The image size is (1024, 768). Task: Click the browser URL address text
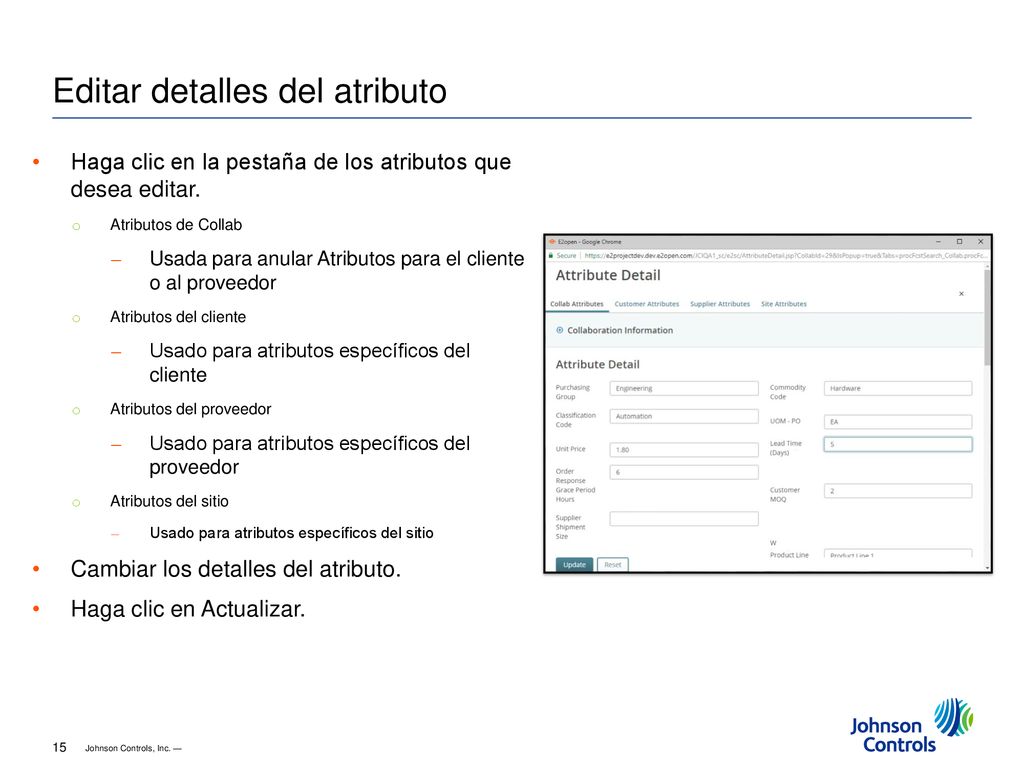coord(786,255)
